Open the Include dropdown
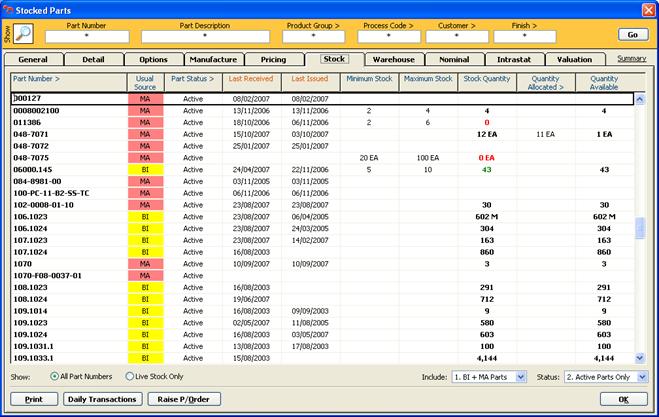Viewport: 659px width, 417px height. point(520,377)
